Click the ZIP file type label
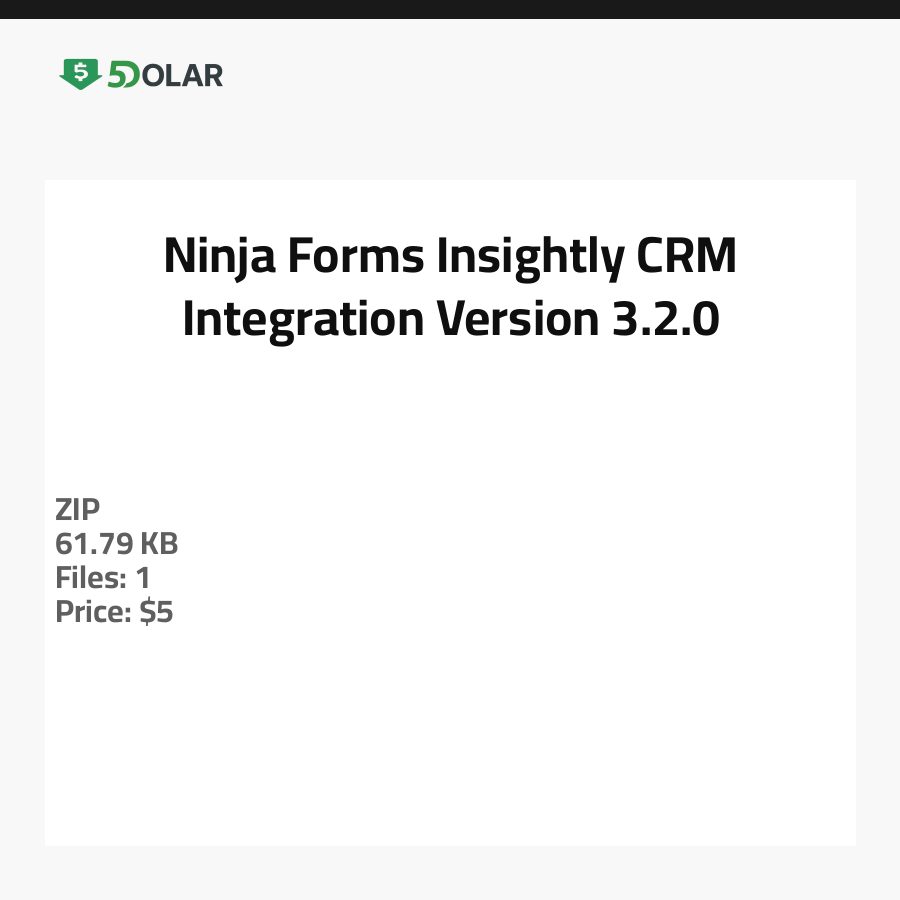This screenshot has width=900, height=900. coord(78,510)
